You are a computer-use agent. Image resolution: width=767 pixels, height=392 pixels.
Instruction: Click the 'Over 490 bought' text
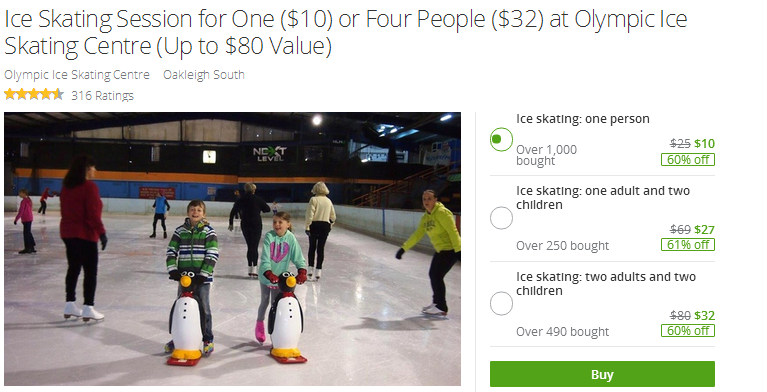point(563,331)
